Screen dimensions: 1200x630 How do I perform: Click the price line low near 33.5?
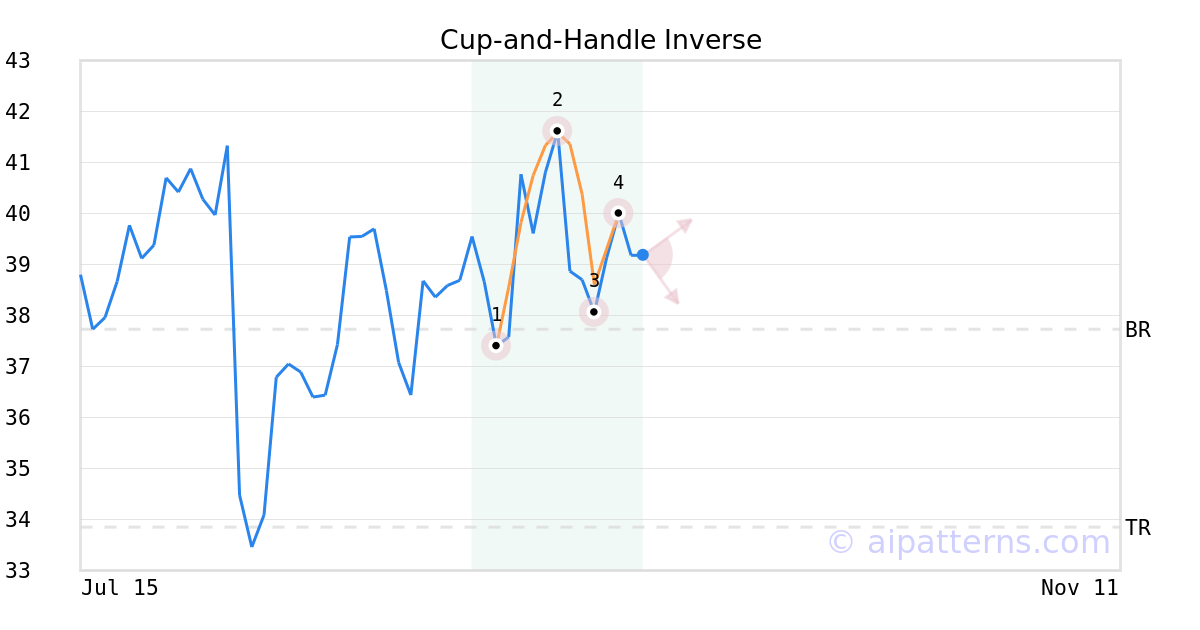(252, 545)
